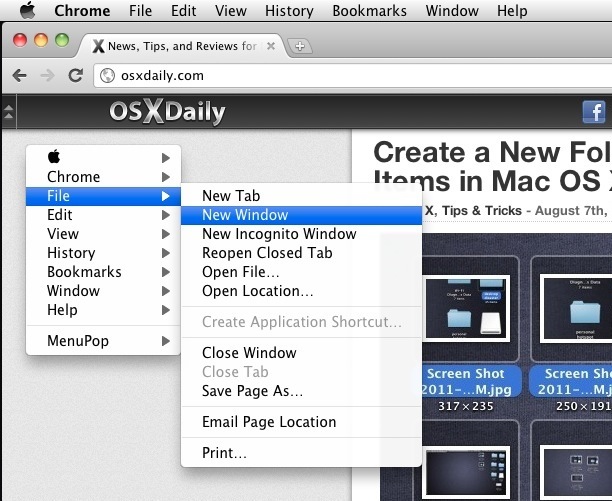The width and height of the screenshot is (612, 501).
Task: Expand Edit submenu in popup menu
Action: [x=103, y=215]
